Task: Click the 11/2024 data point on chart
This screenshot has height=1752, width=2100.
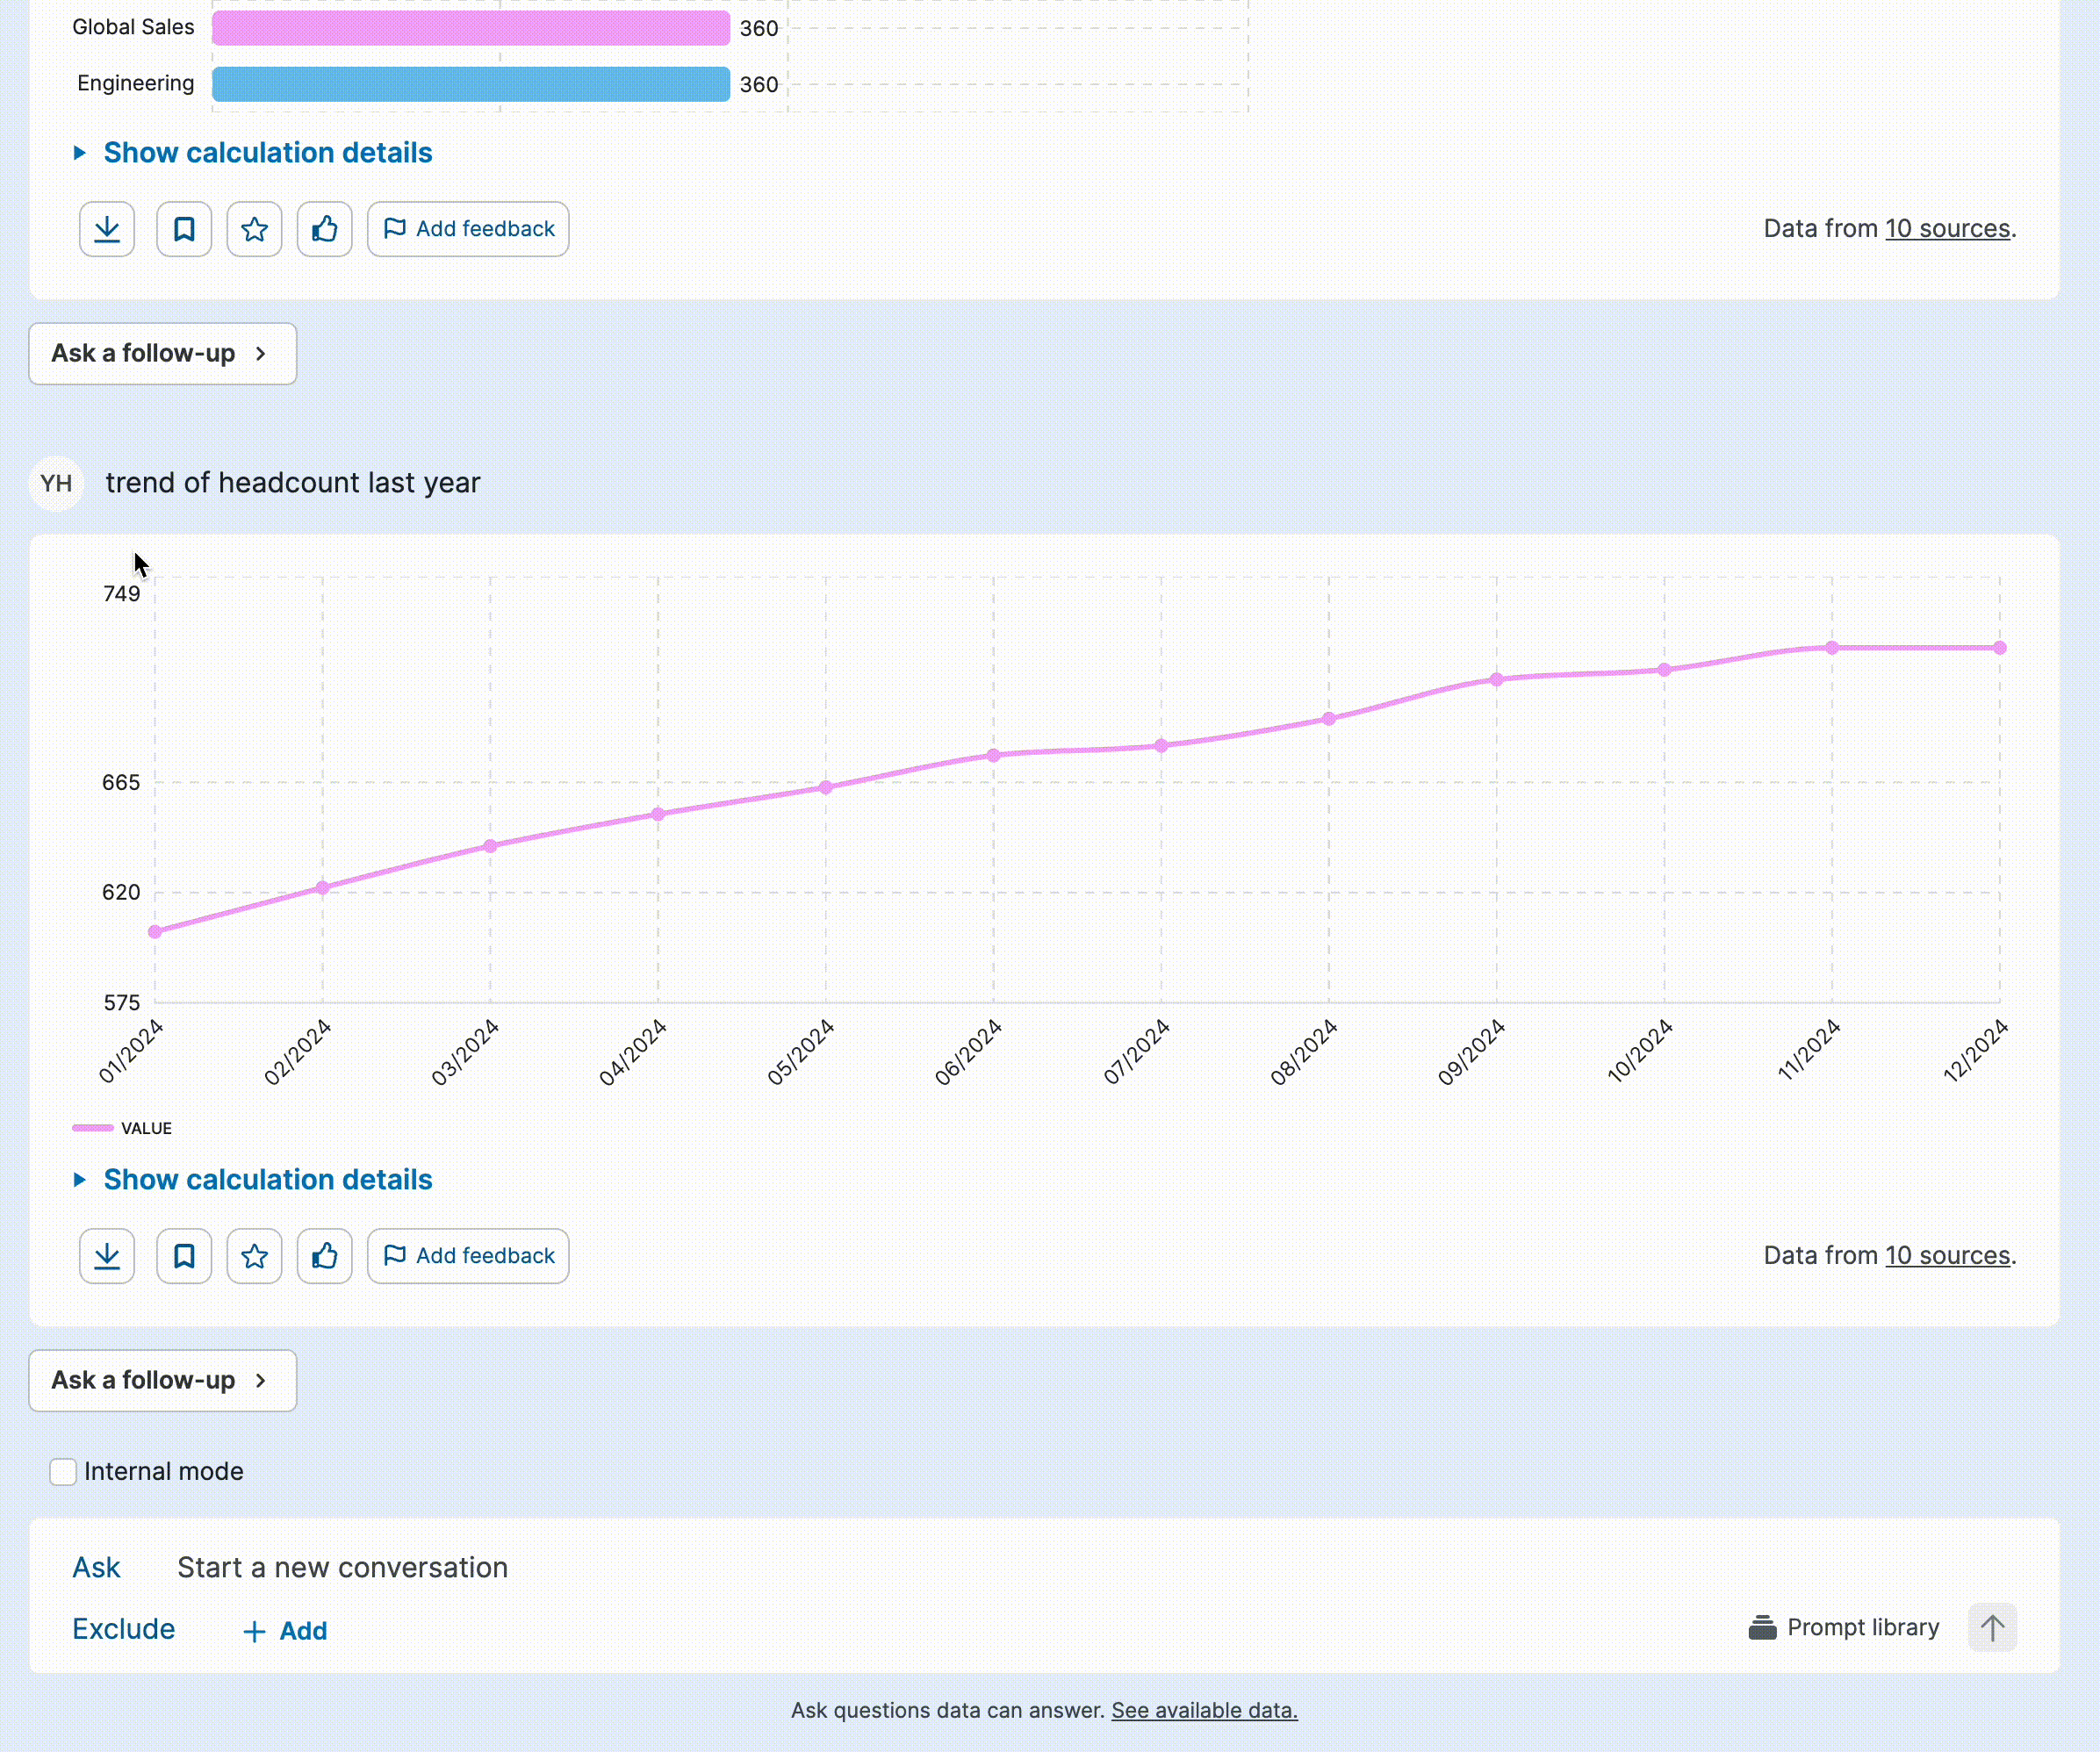Action: coord(1832,648)
